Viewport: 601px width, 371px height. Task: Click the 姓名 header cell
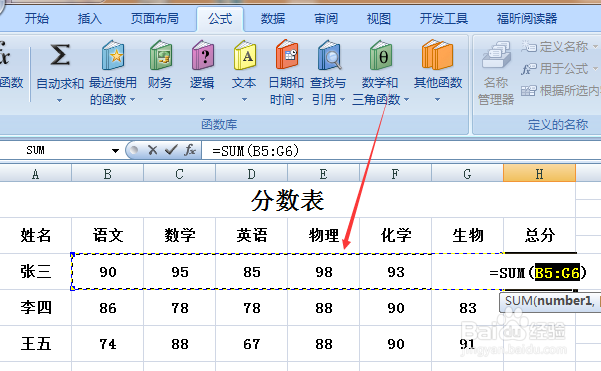pyautogui.click(x=36, y=235)
